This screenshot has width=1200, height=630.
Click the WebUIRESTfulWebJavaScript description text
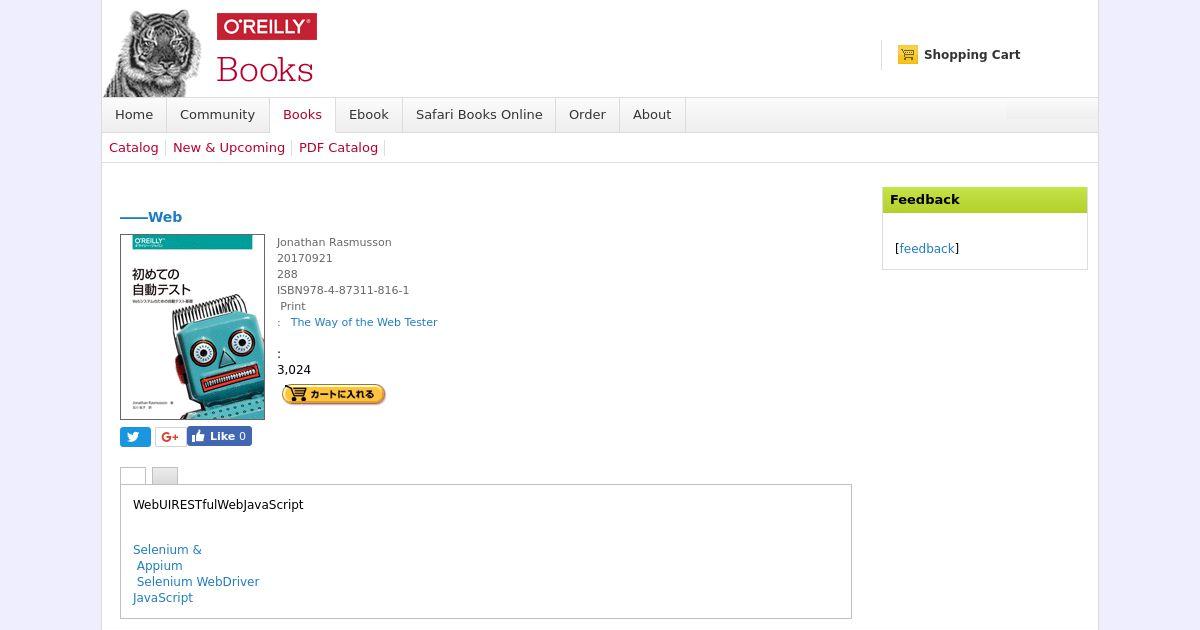[x=218, y=505]
